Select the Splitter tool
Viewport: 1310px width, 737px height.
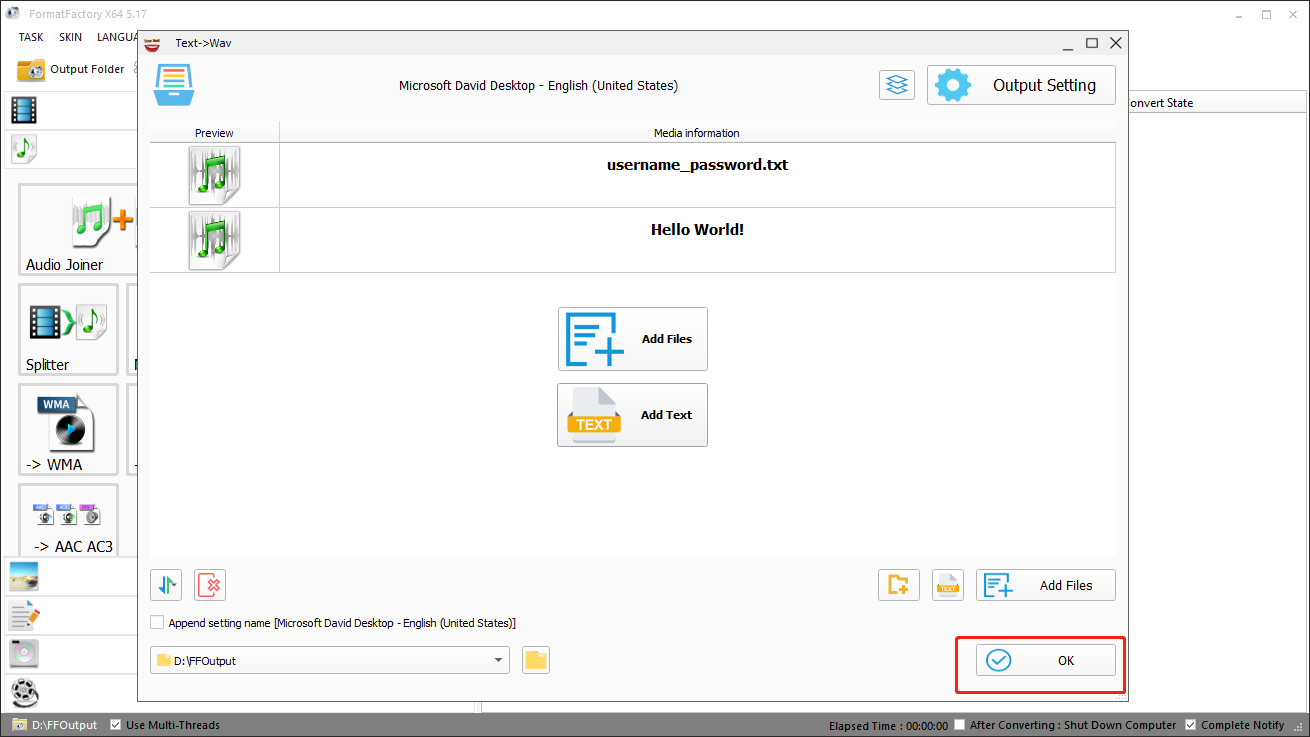(68, 330)
